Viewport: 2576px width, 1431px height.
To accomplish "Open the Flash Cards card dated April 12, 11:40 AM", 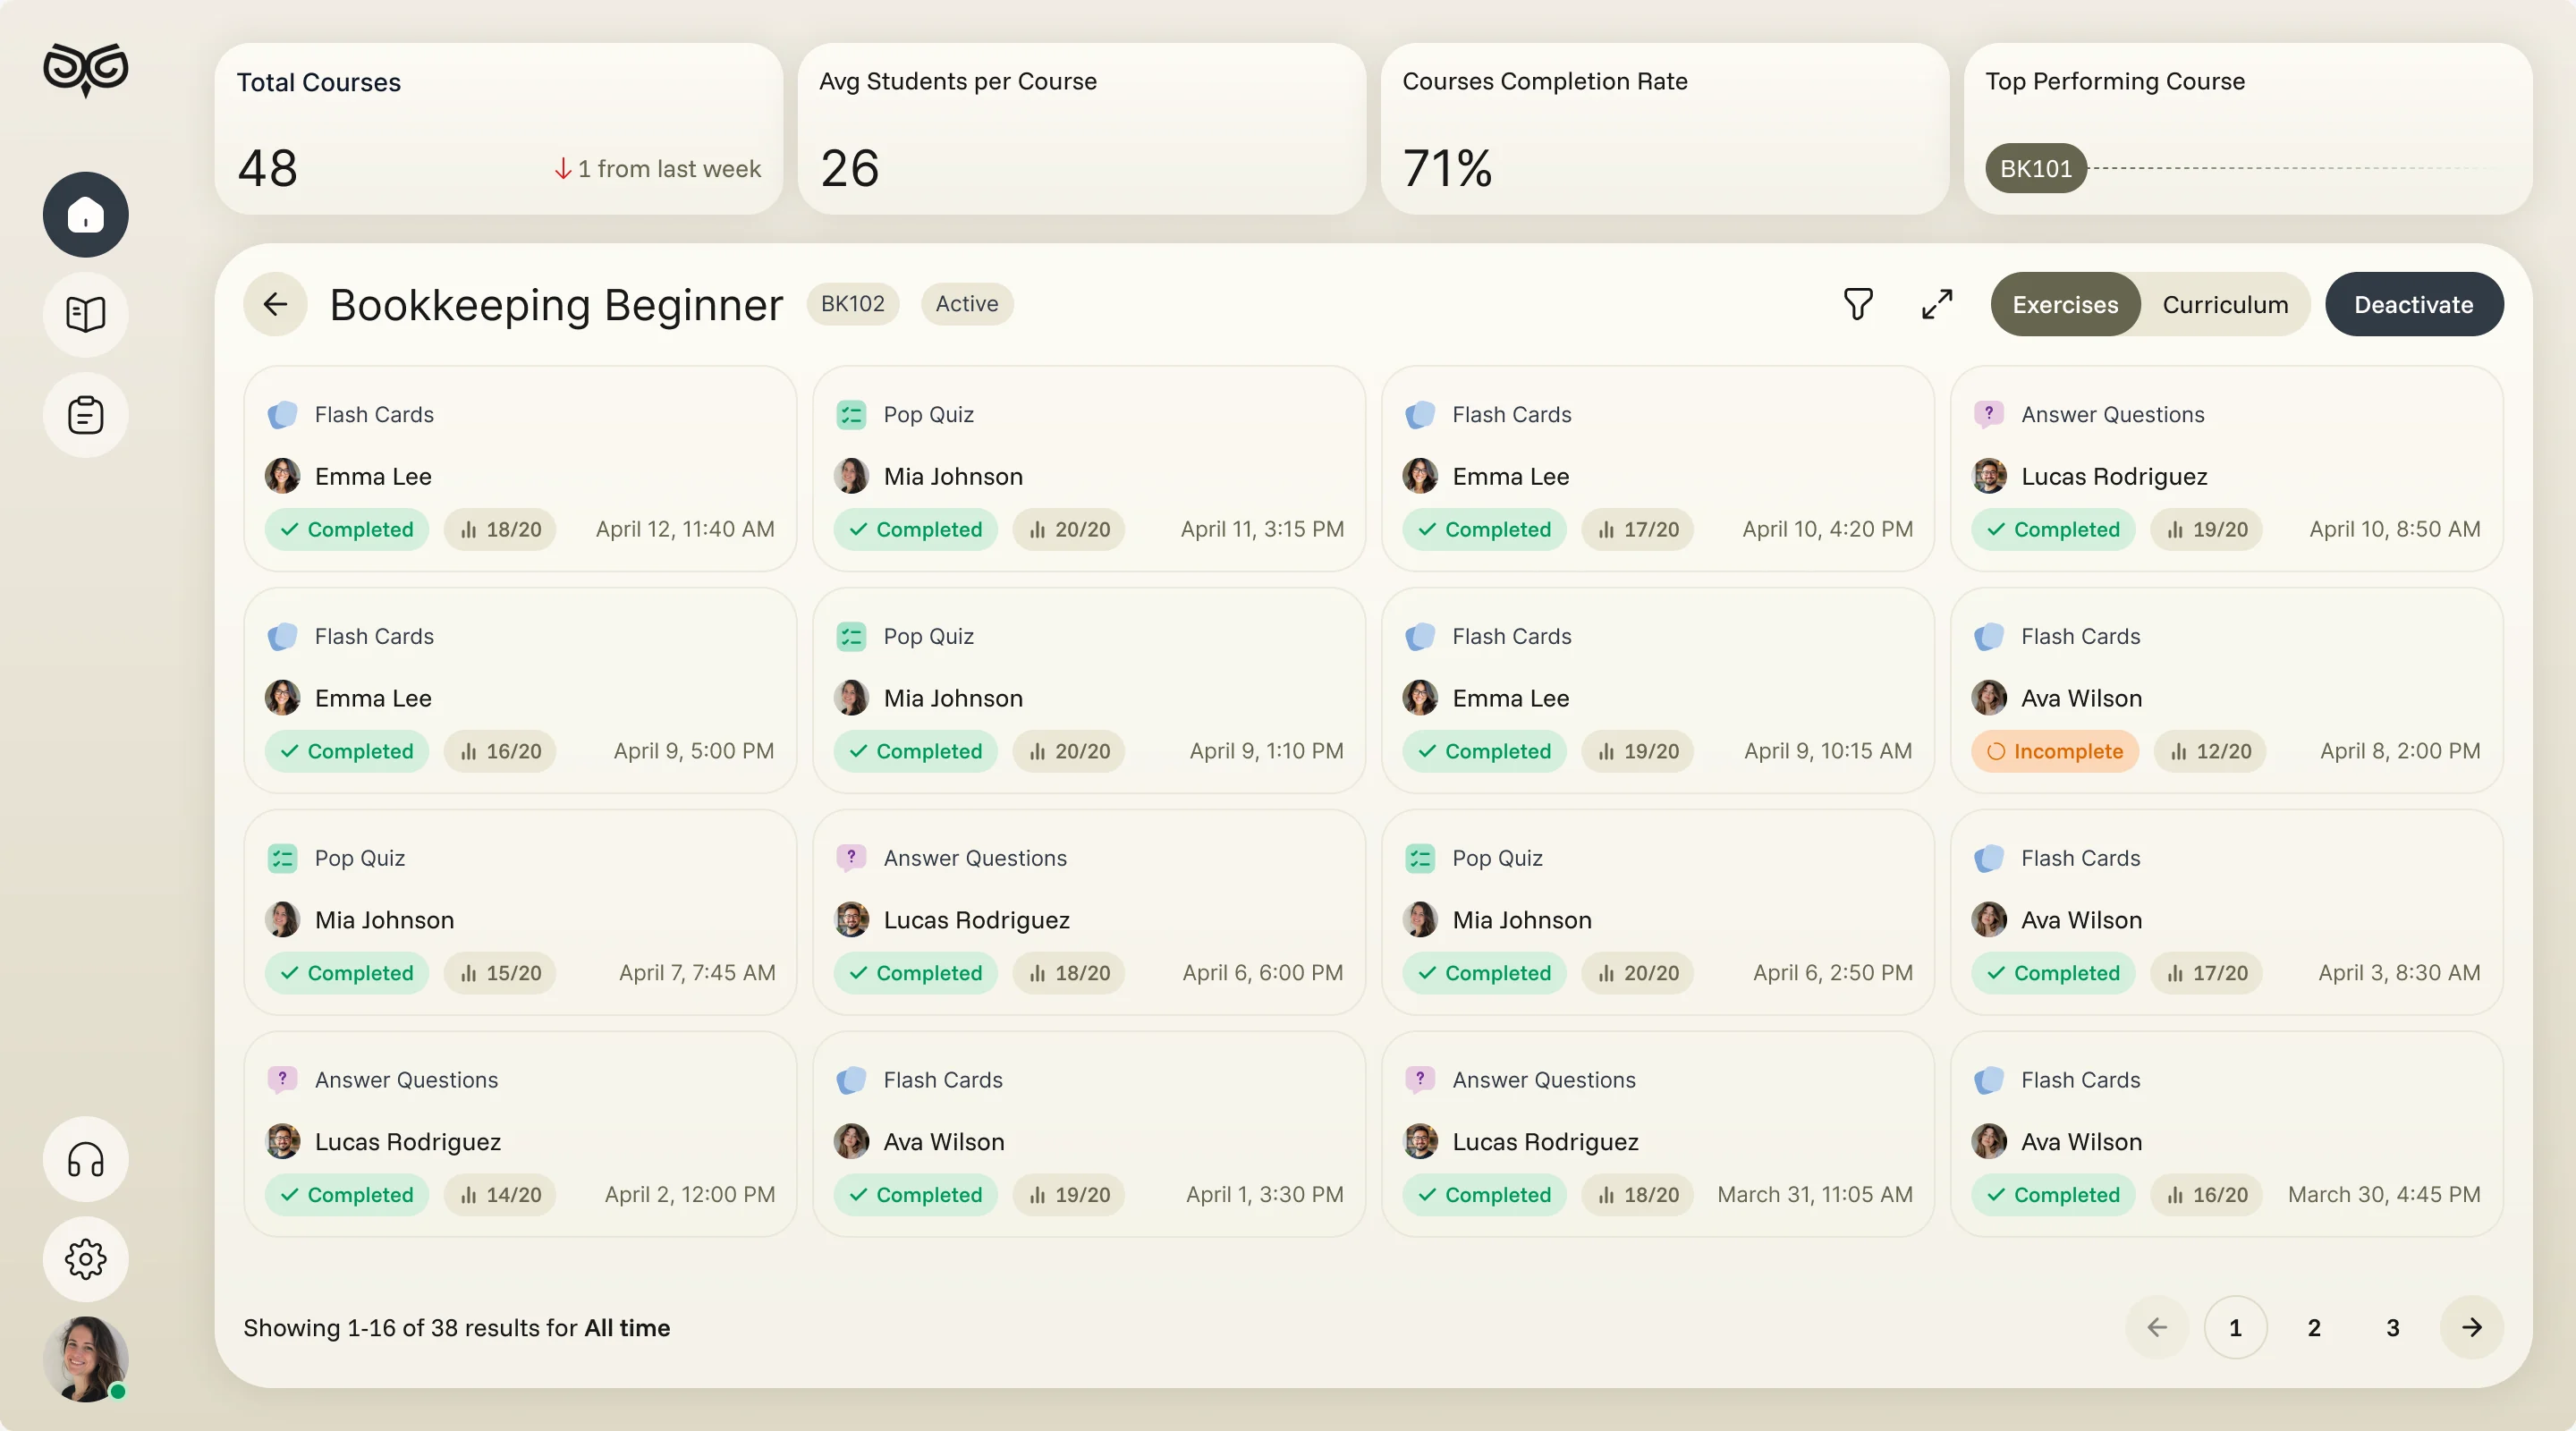I will 520,468.
